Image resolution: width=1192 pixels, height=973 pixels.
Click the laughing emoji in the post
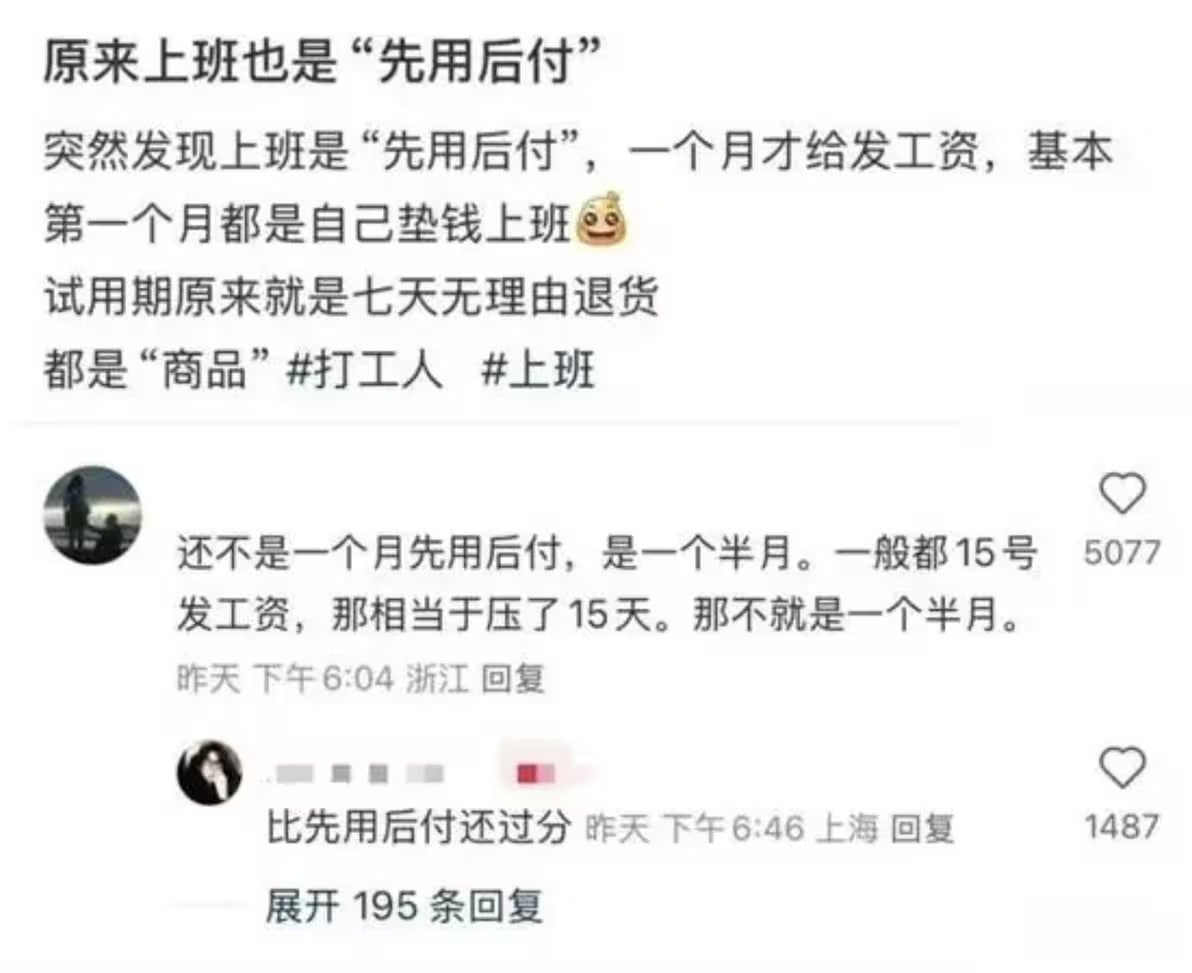click(604, 220)
